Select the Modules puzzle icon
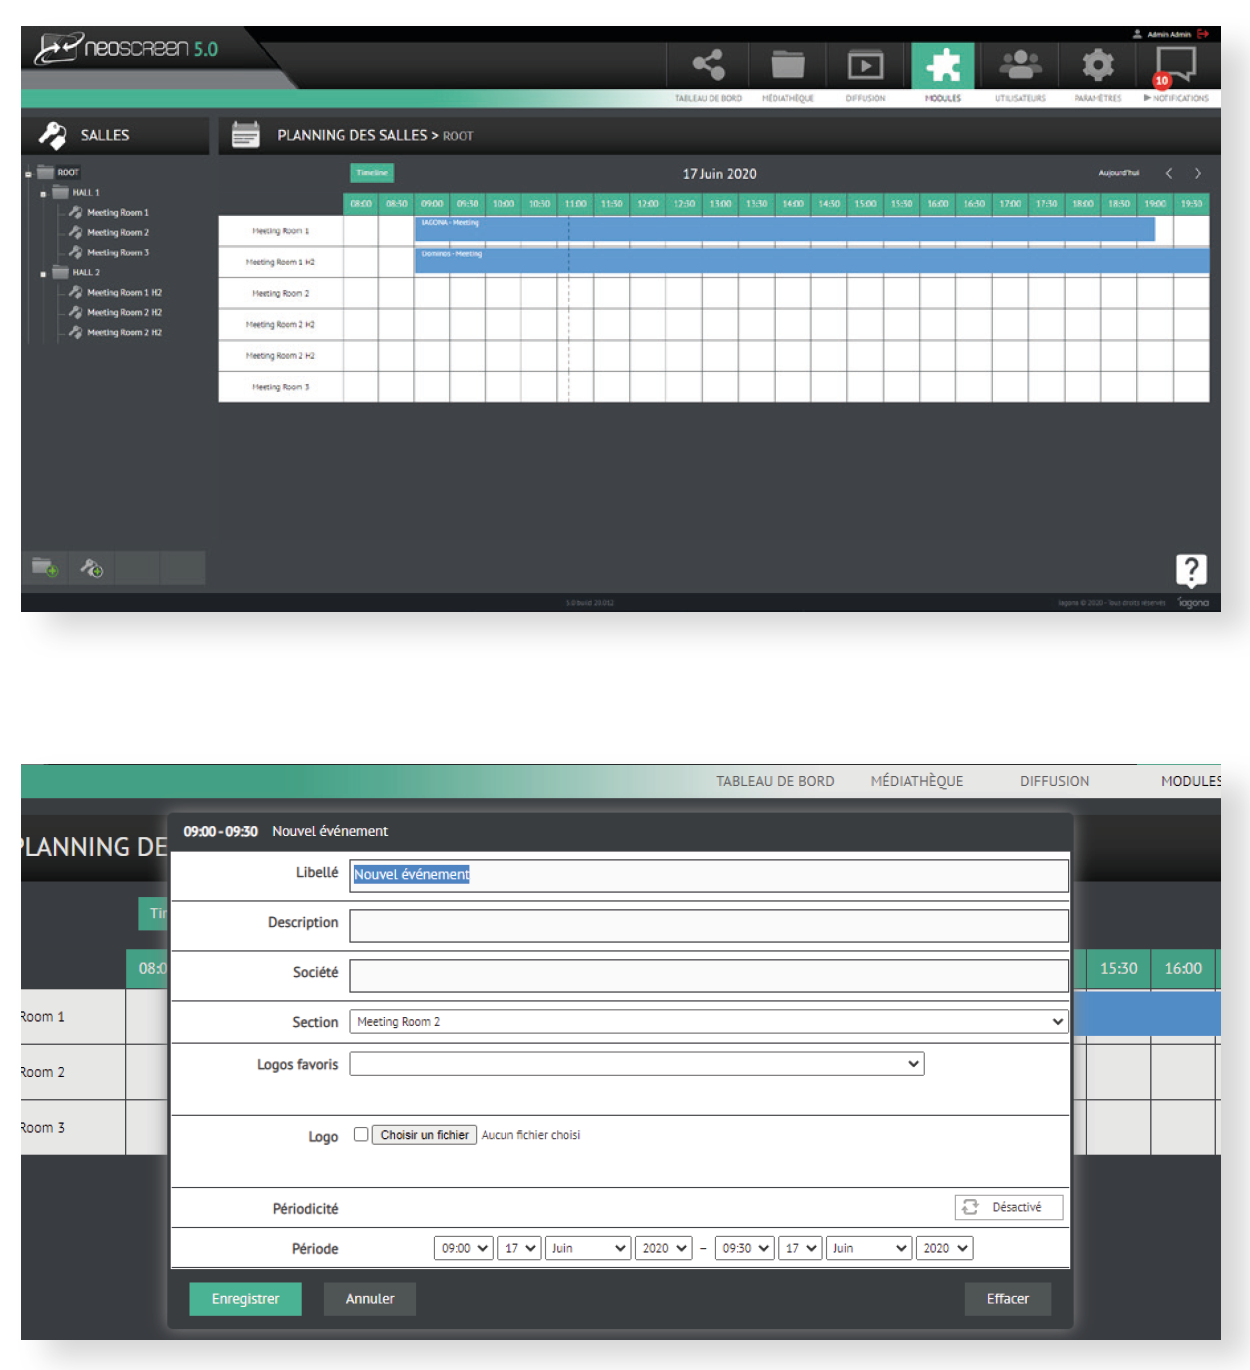The width and height of the screenshot is (1250, 1370). pos(942,66)
